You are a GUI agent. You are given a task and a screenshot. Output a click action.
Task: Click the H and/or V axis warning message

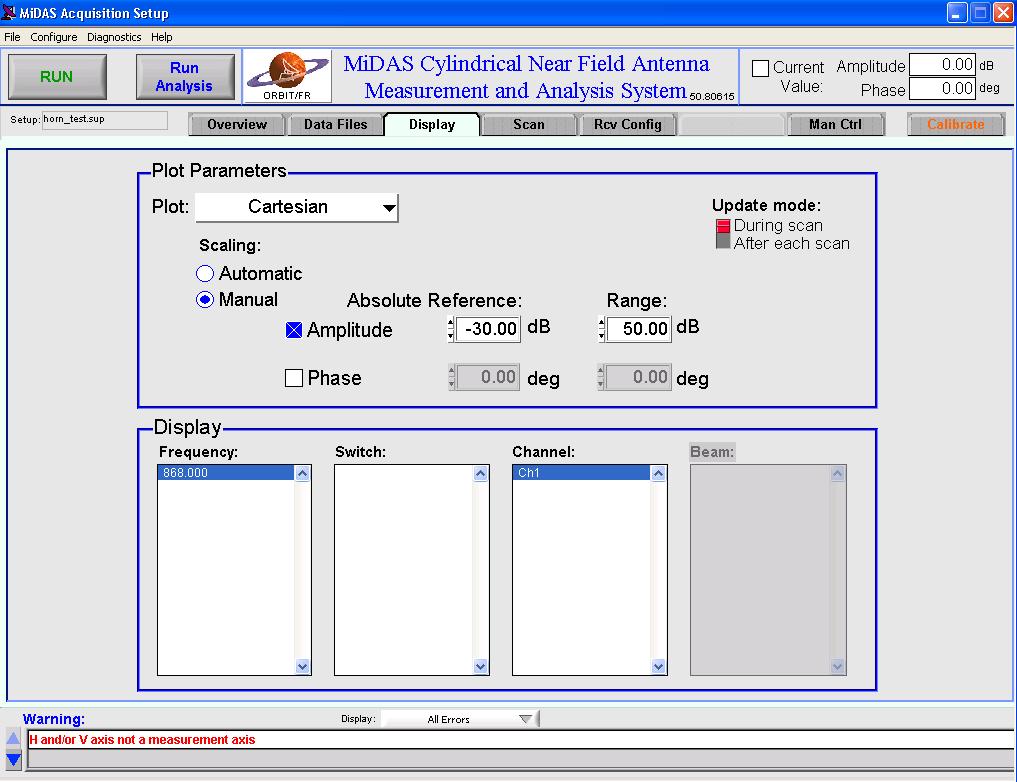point(142,740)
